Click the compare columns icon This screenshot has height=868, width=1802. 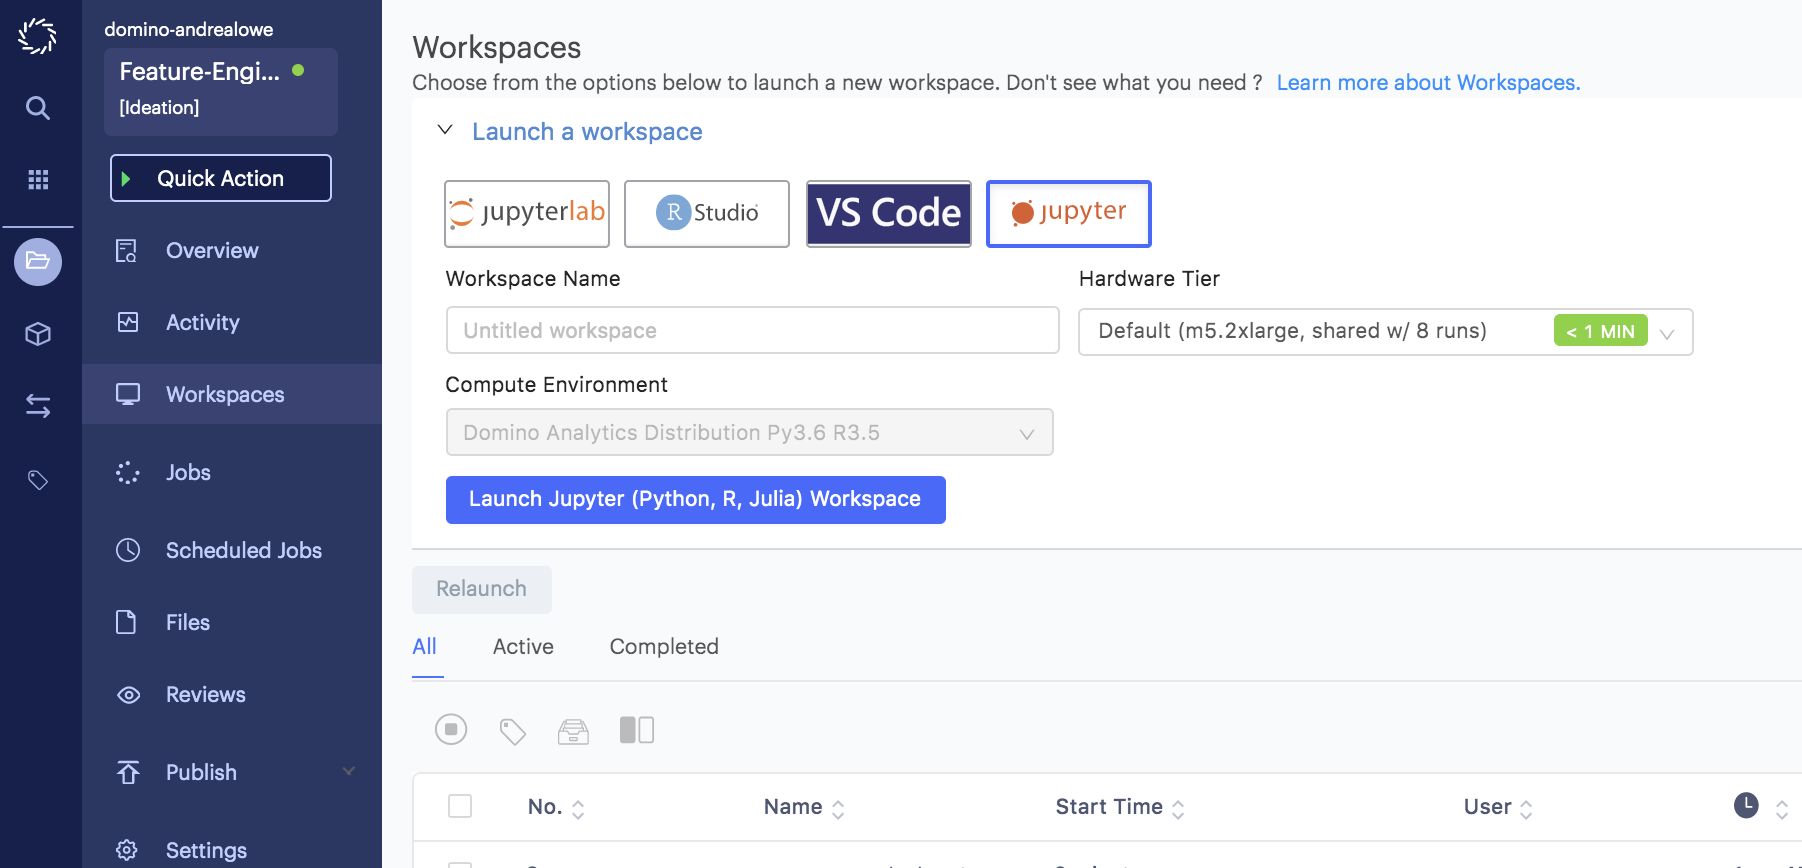point(637,730)
